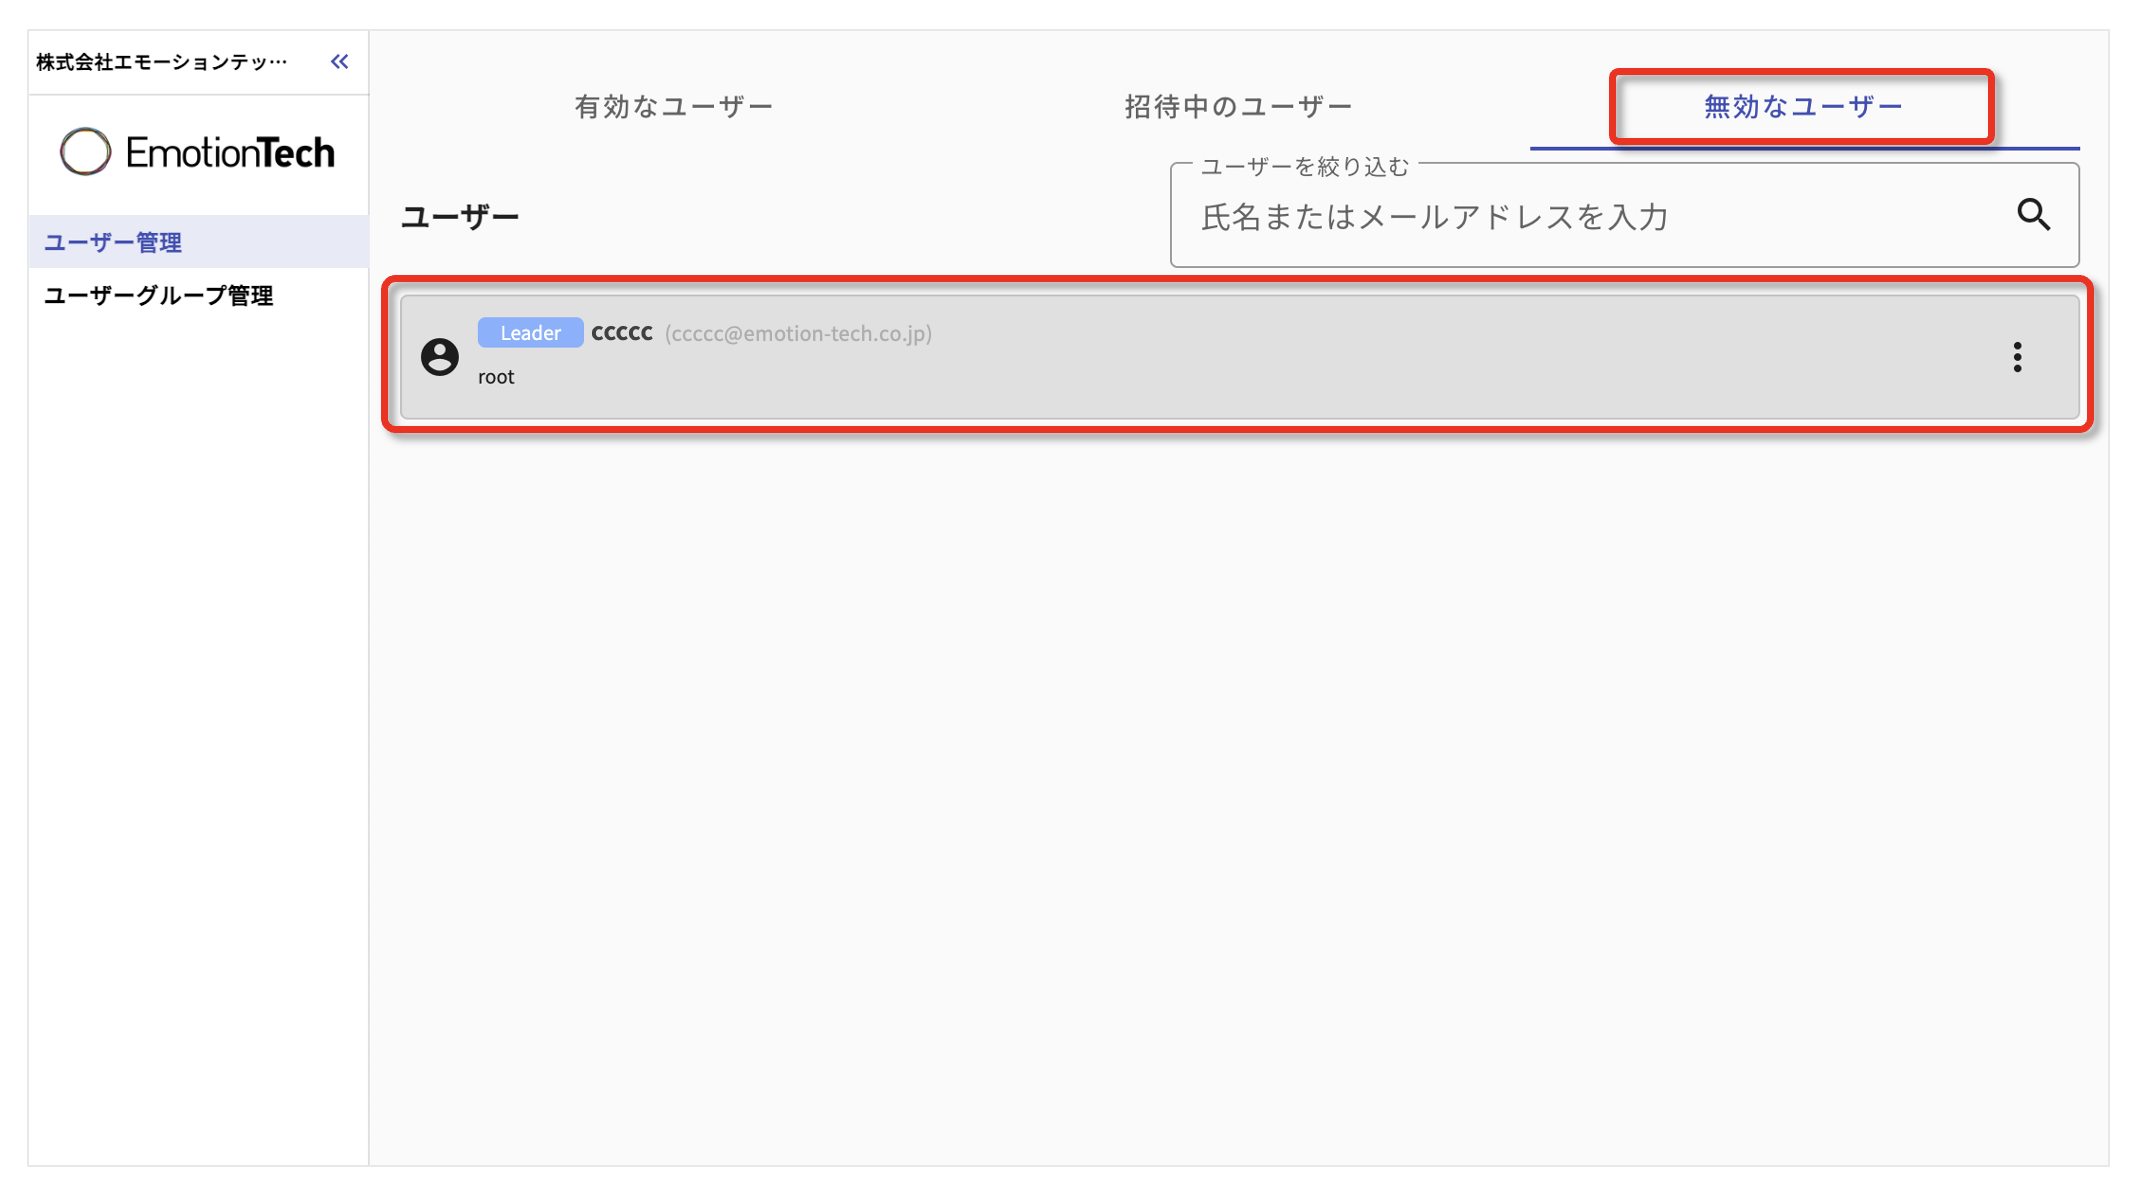Viewport: 2134px width, 1196px height.
Task: Click the blue Leader badge
Action: (x=530, y=333)
